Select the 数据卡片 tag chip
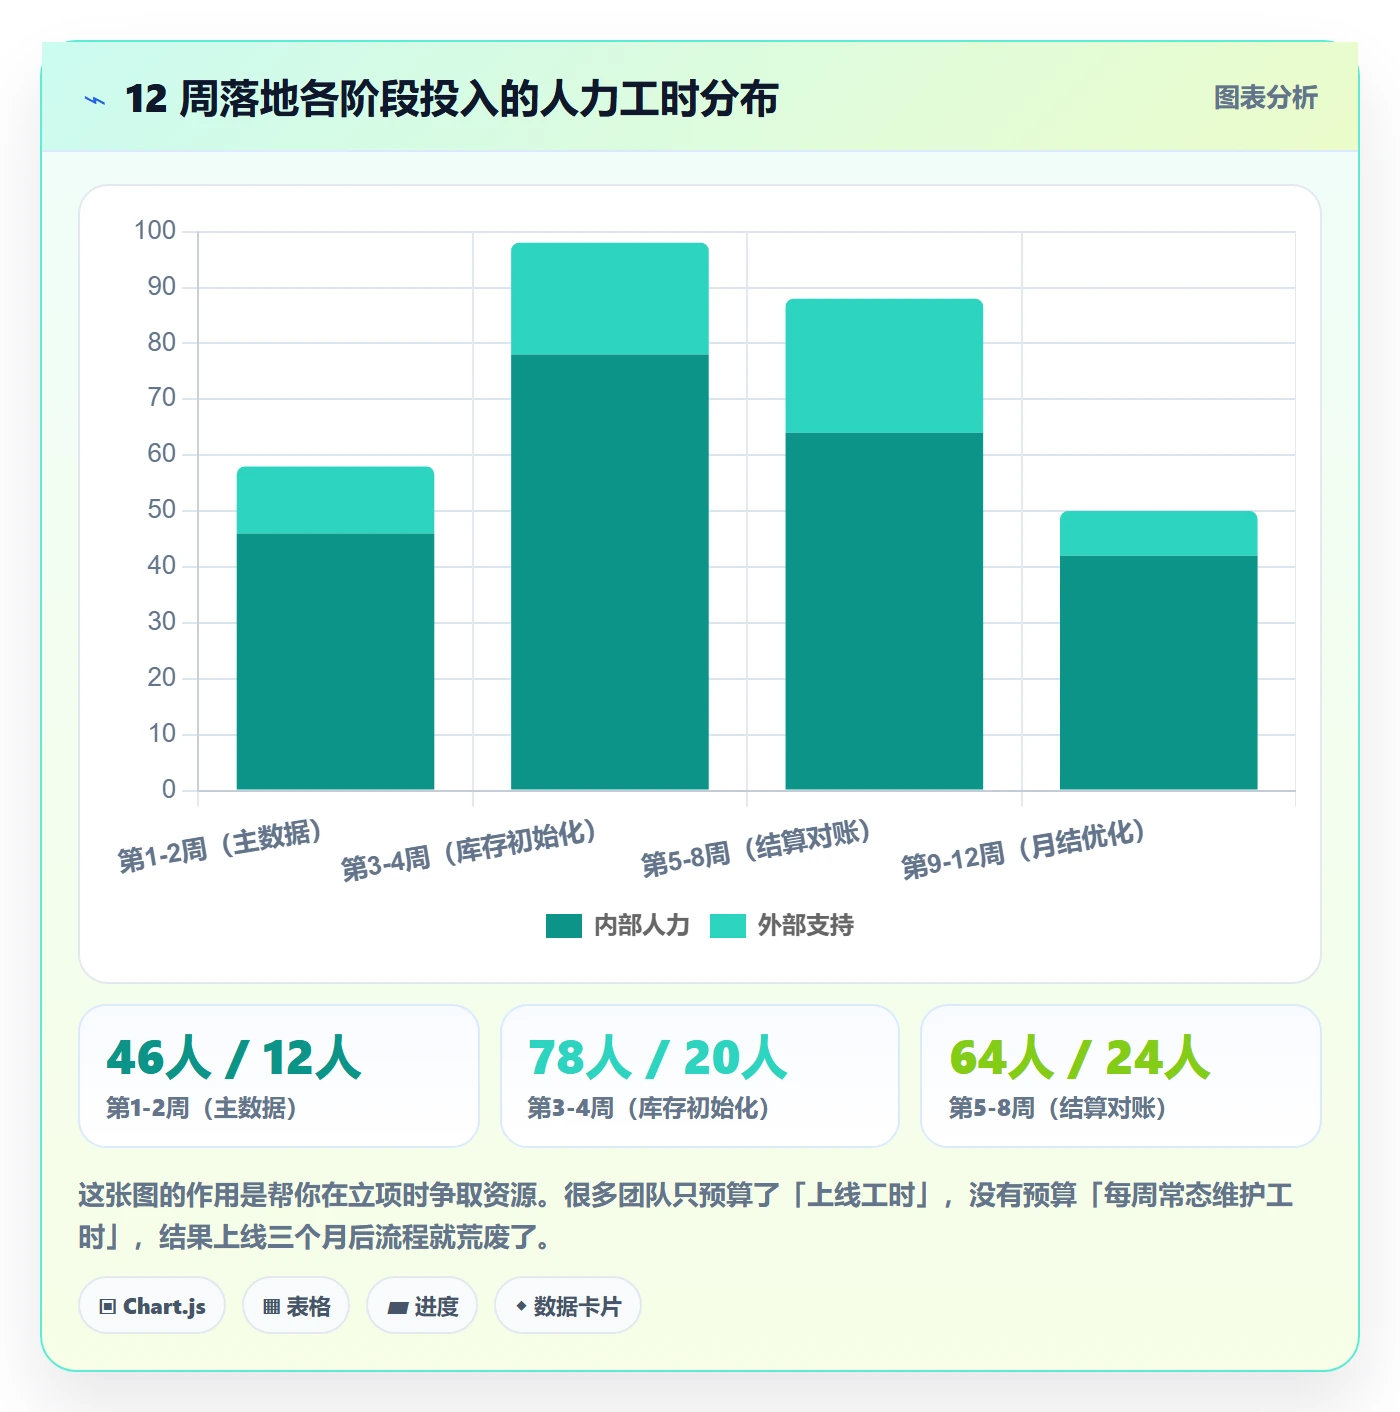This screenshot has height=1412, width=1400. point(568,1306)
